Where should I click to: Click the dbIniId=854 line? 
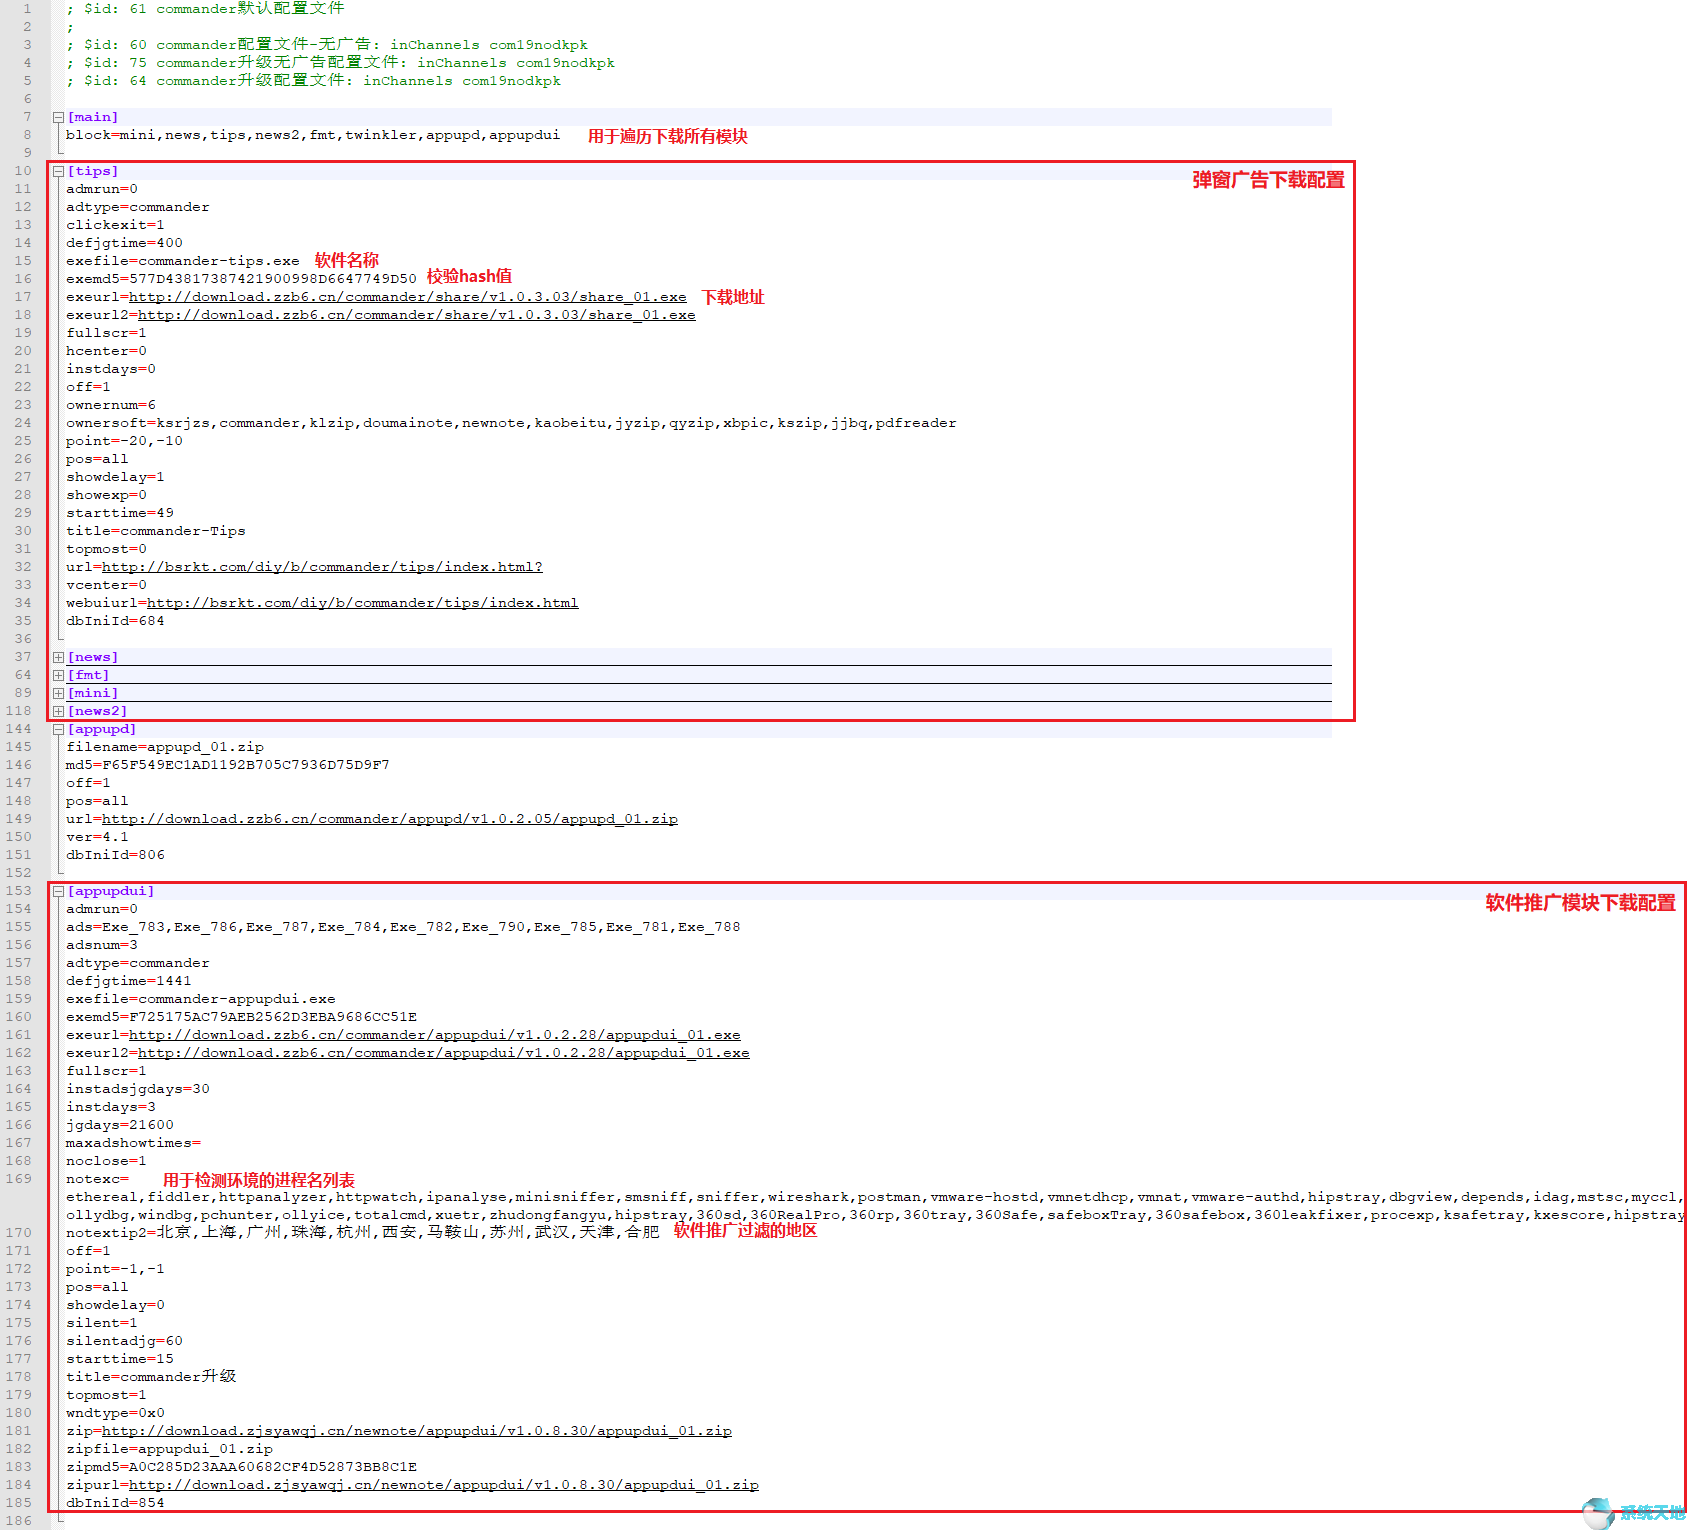click(115, 1503)
